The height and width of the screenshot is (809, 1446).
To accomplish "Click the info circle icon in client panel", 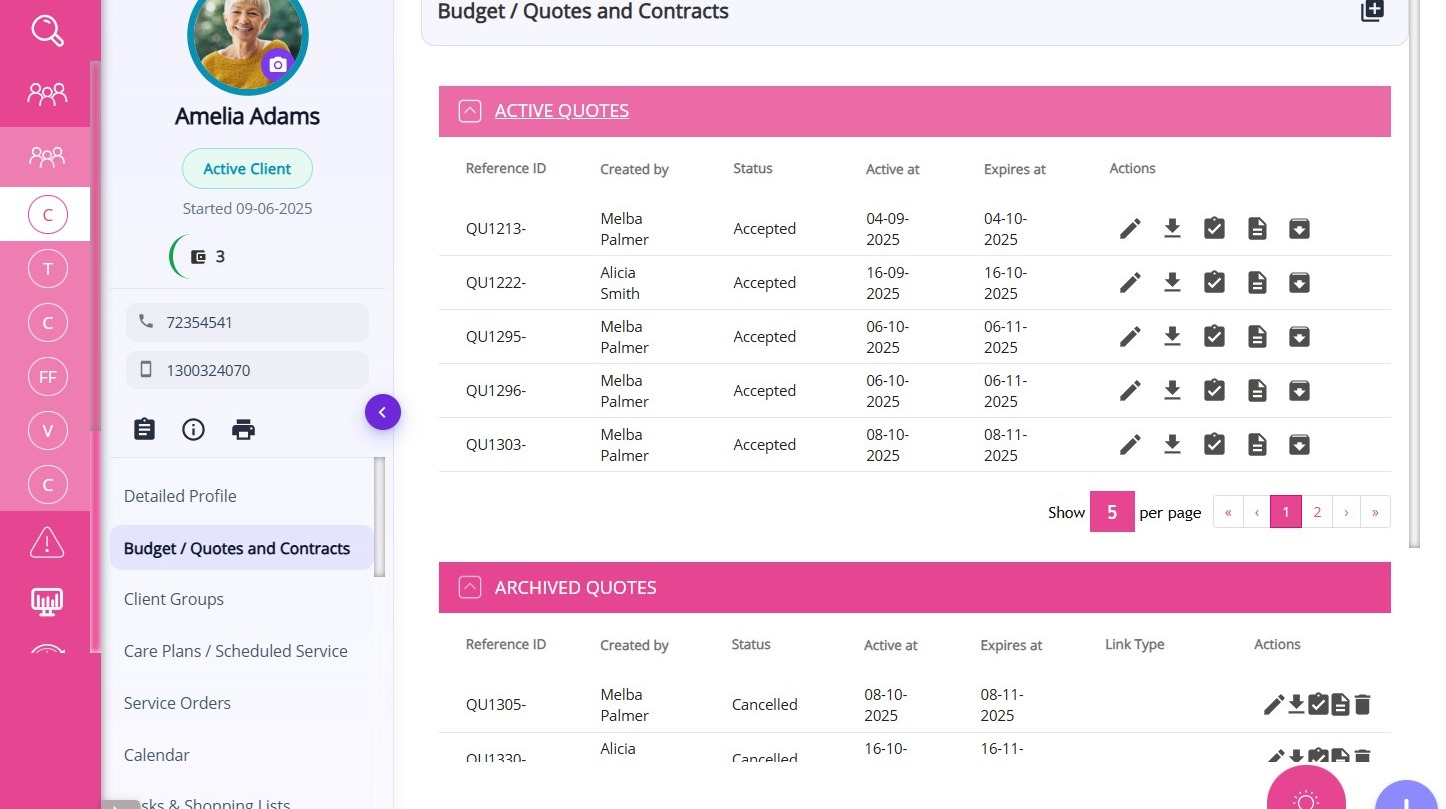I will point(193,430).
